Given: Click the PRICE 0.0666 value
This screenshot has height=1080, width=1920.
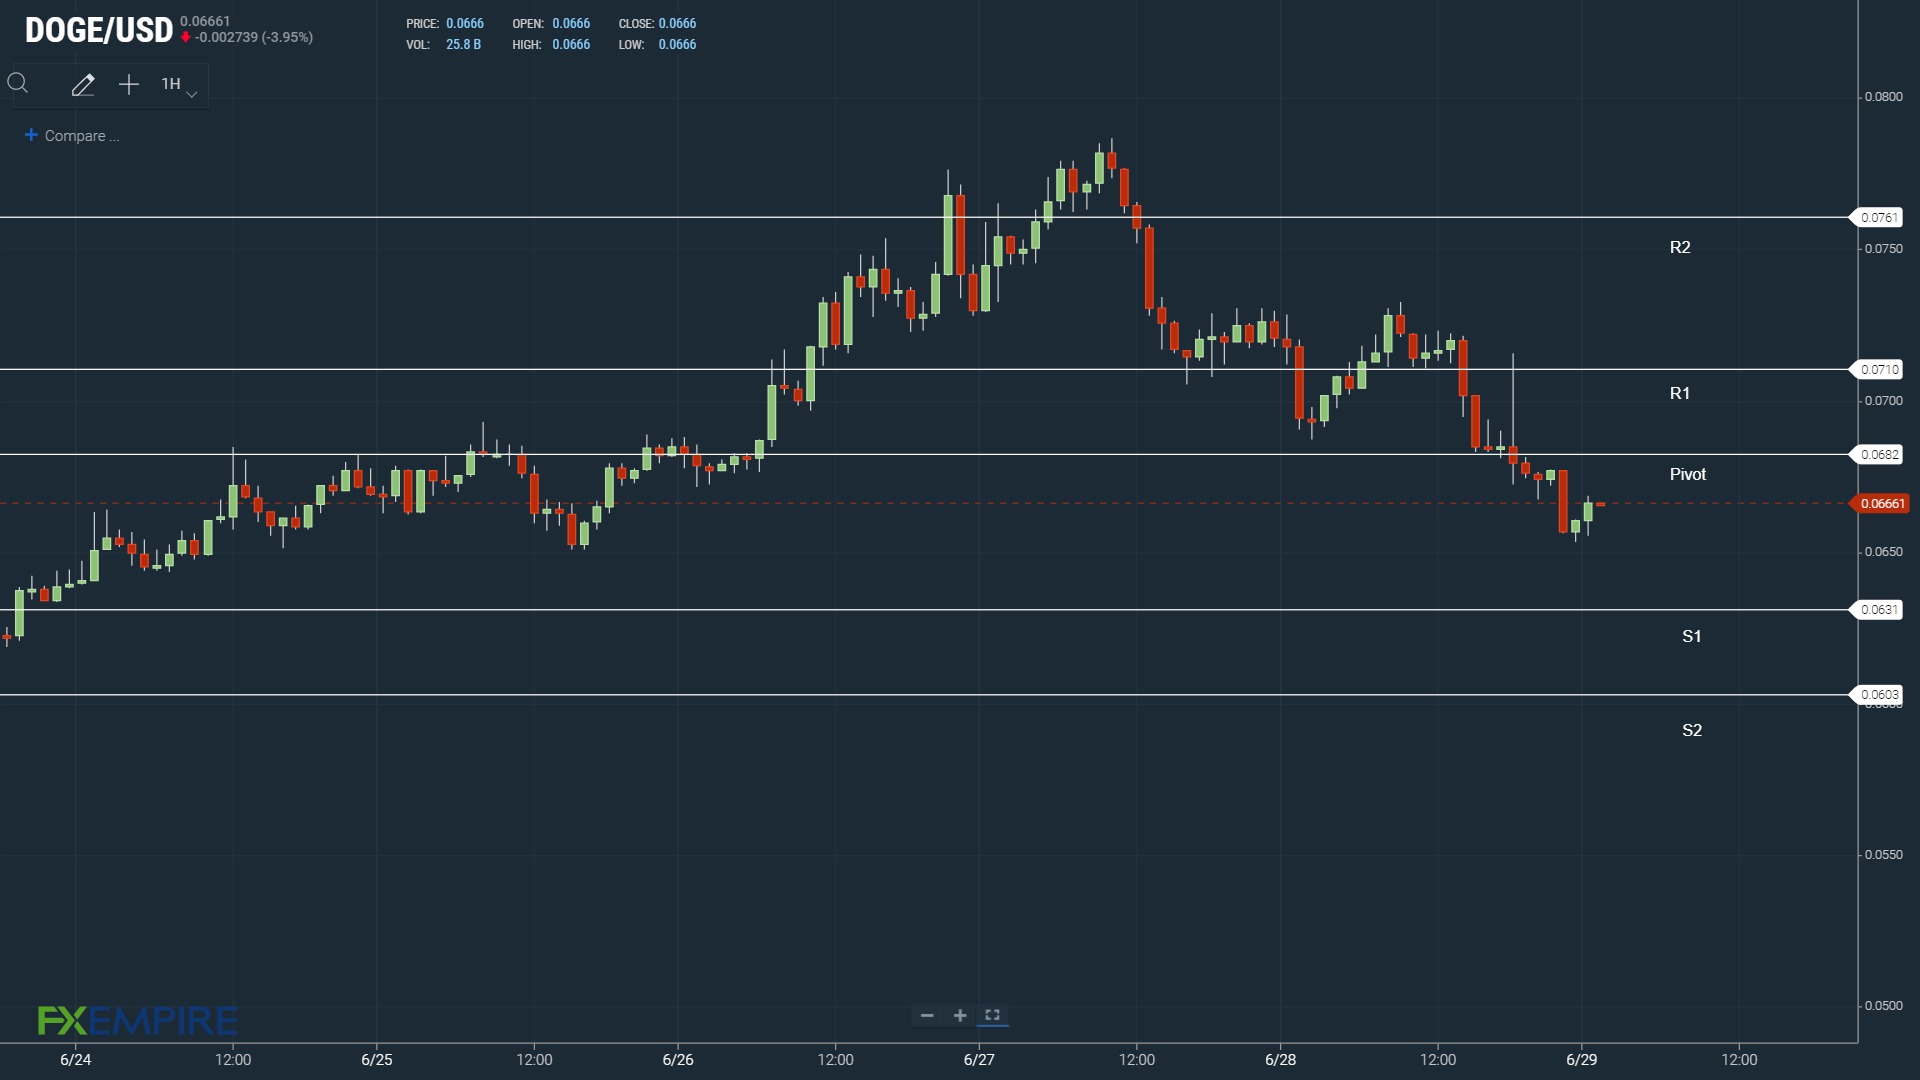Looking at the screenshot, I should coord(465,24).
